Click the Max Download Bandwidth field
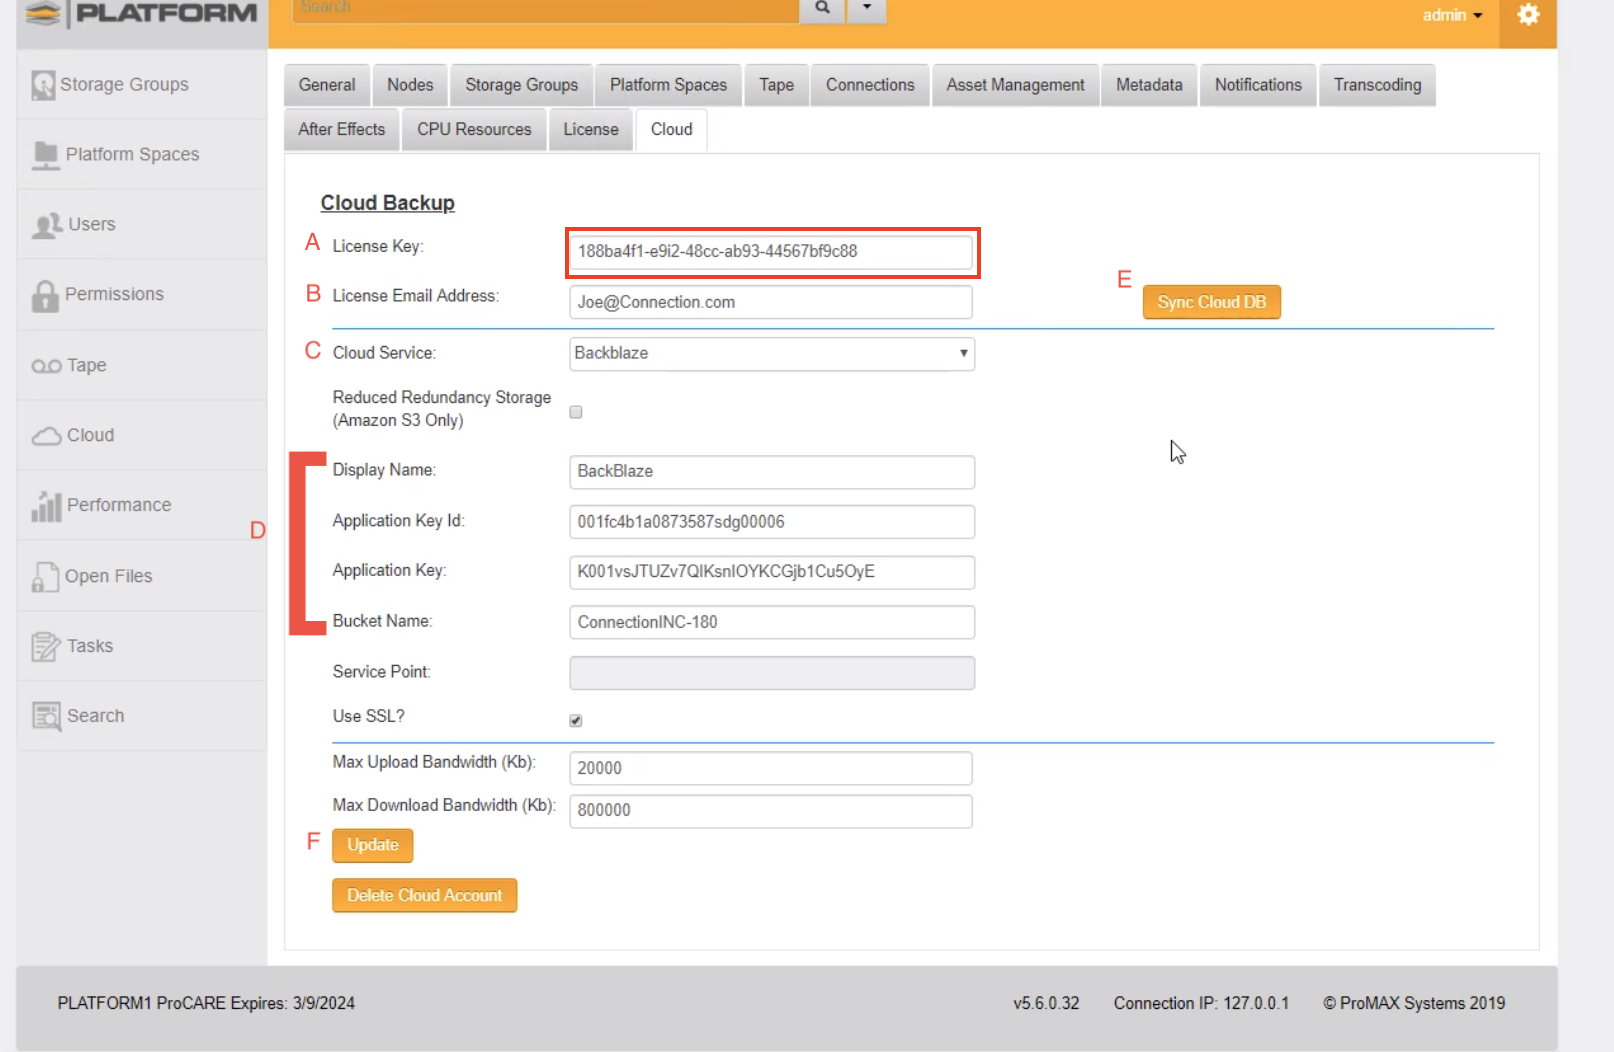Image resolution: width=1614 pixels, height=1052 pixels. [x=771, y=811]
